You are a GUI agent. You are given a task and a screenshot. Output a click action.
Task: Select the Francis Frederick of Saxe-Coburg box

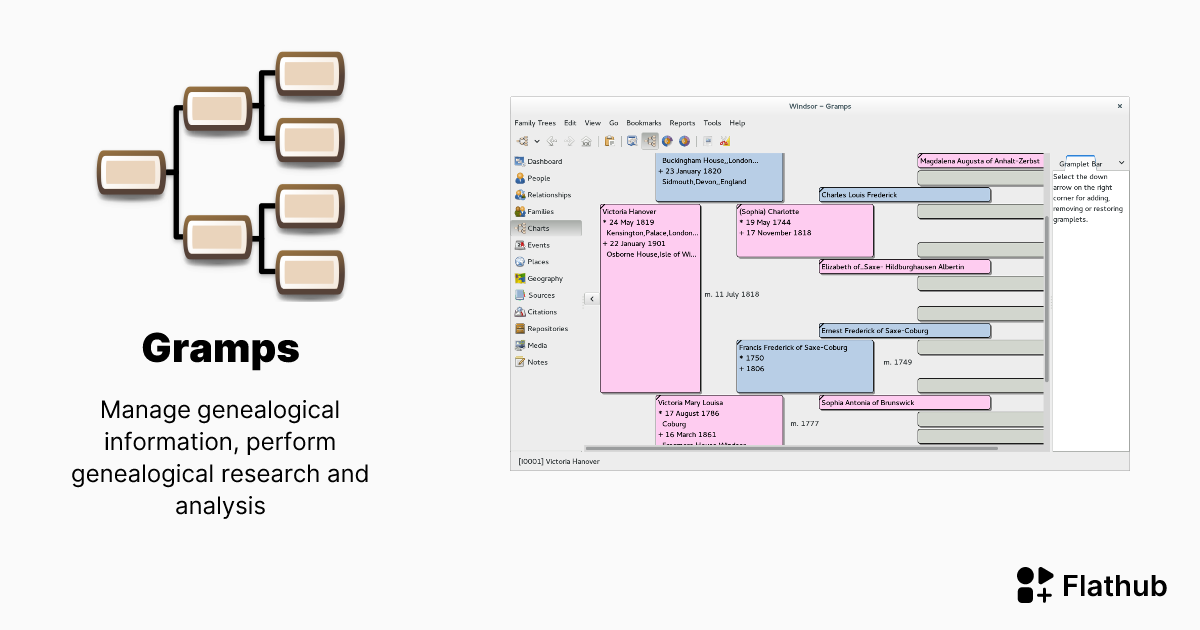click(805, 366)
